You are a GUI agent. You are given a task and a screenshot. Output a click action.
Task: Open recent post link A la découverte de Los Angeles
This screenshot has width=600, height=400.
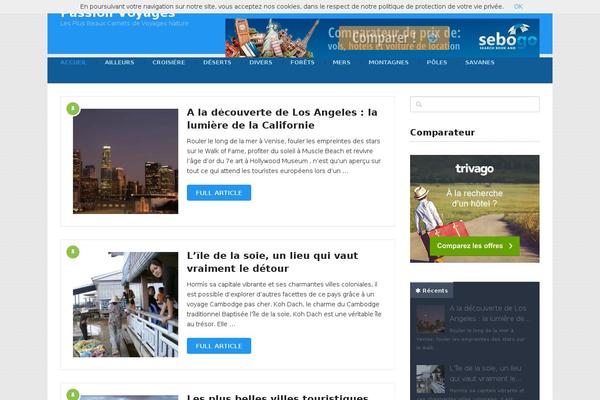pyautogui.click(x=490, y=313)
